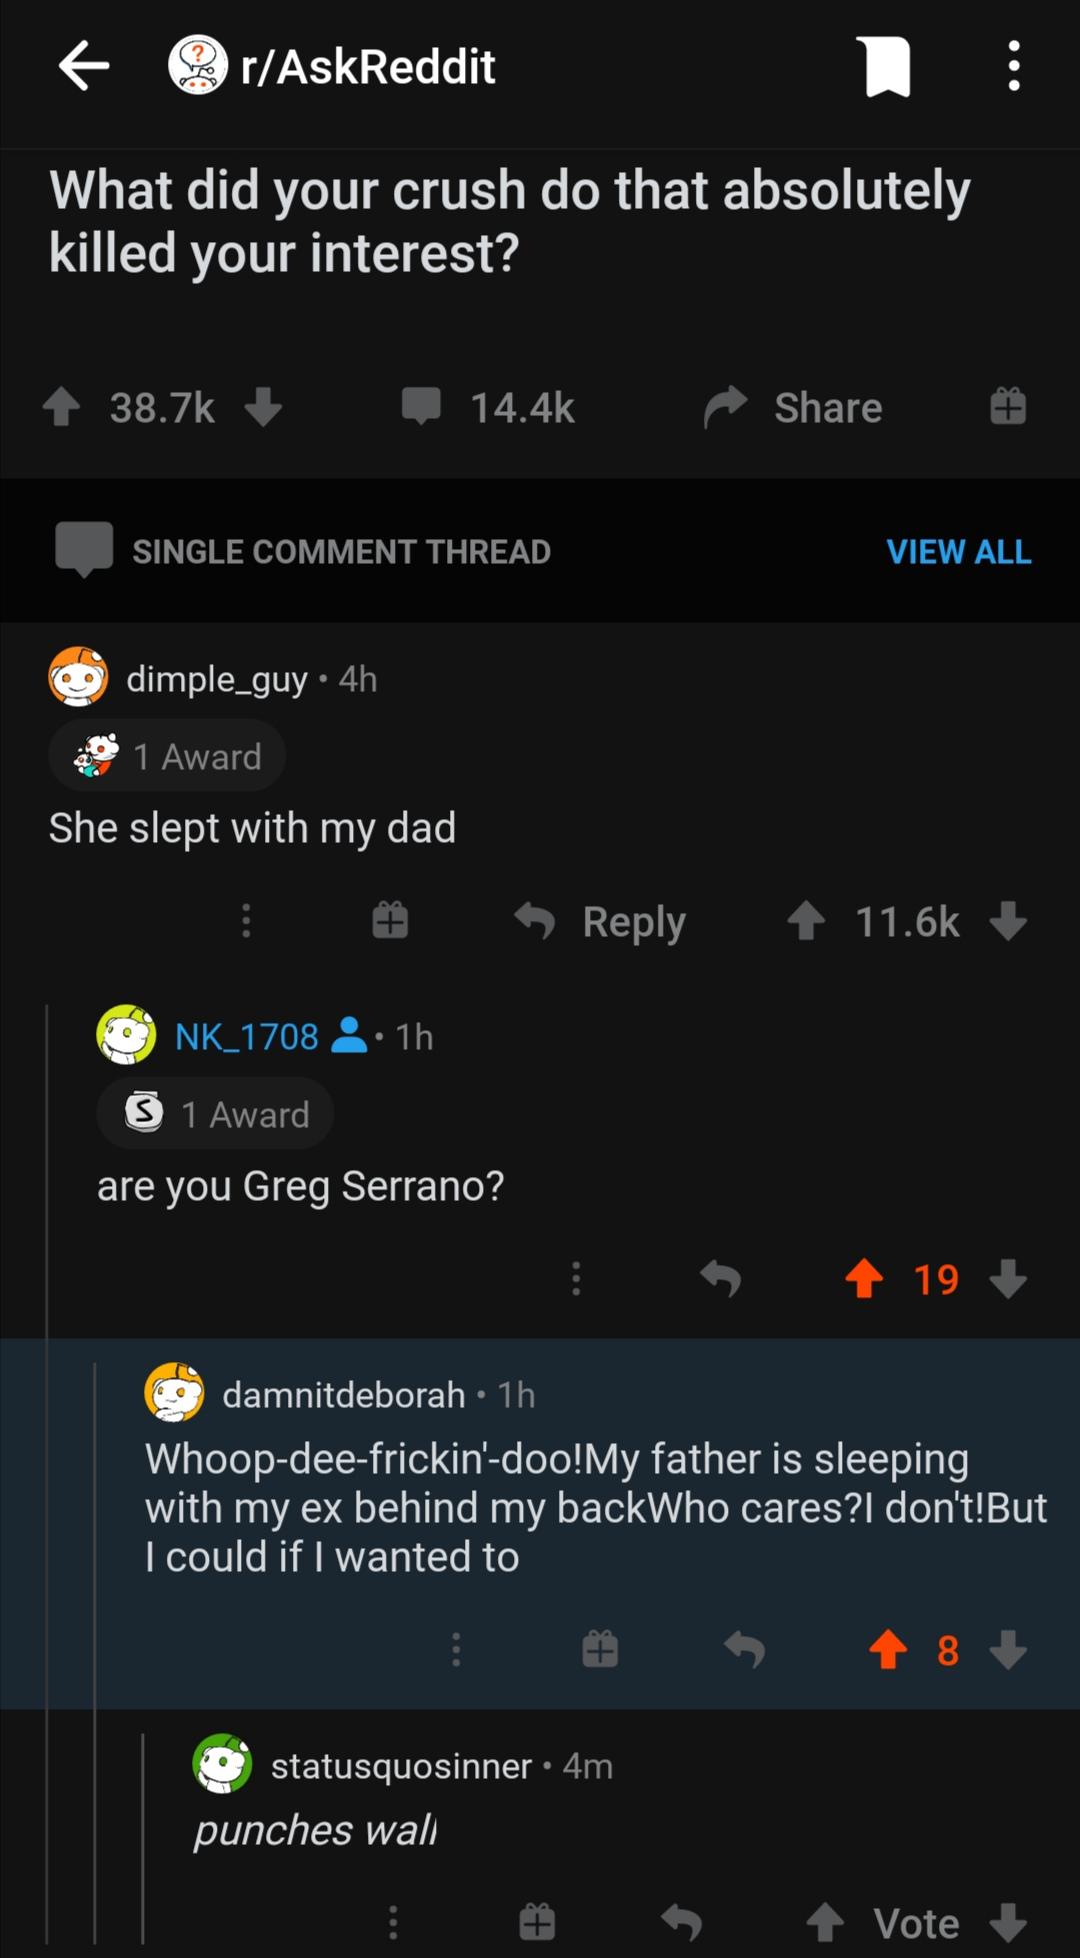Click the comments count icon
Viewport: 1080px width, 1958px height.
423,406
